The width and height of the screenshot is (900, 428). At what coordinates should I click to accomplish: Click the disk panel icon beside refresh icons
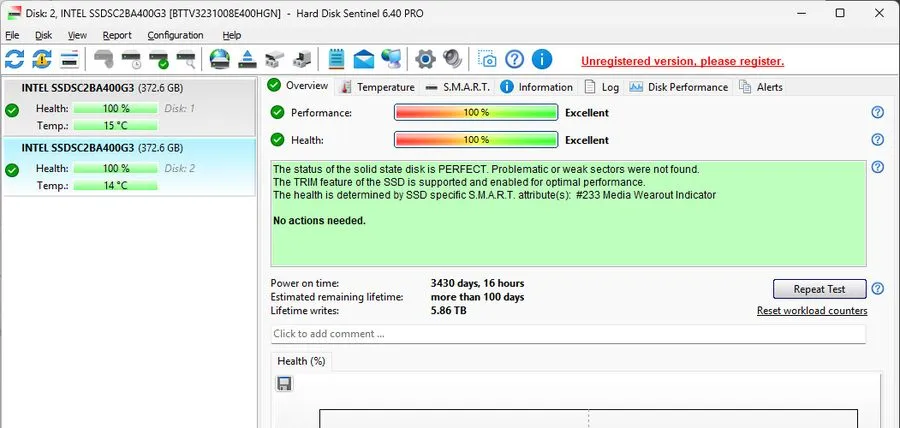pos(69,59)
